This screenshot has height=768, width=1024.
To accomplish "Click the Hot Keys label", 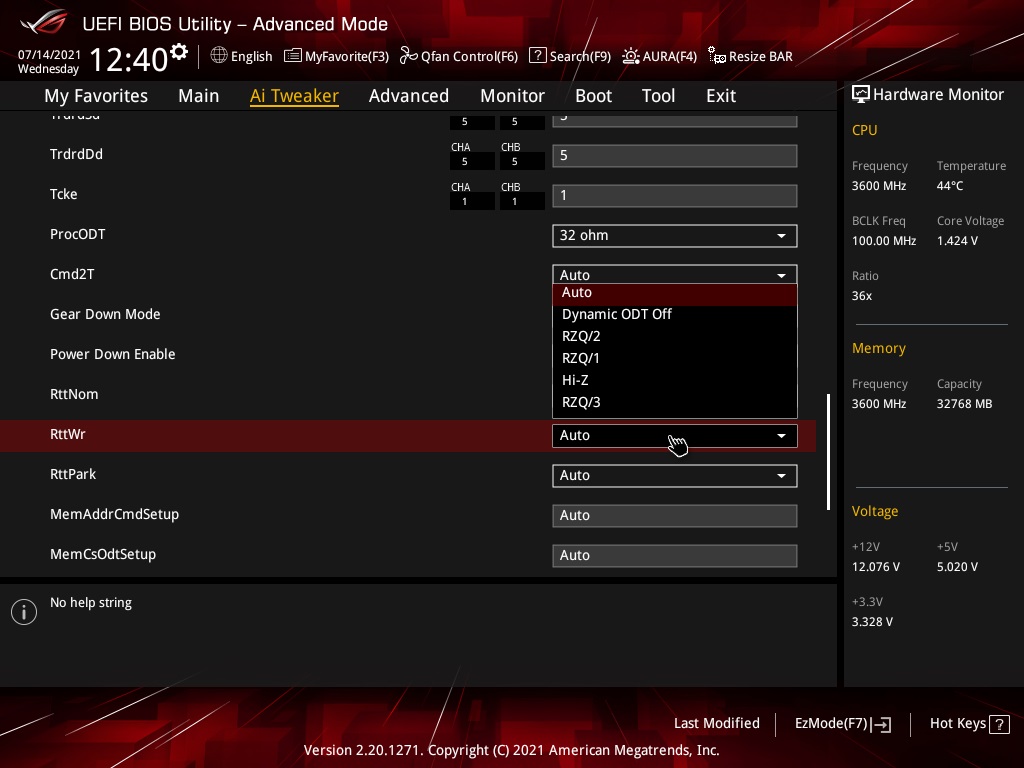I will click(x=957, y=724).
